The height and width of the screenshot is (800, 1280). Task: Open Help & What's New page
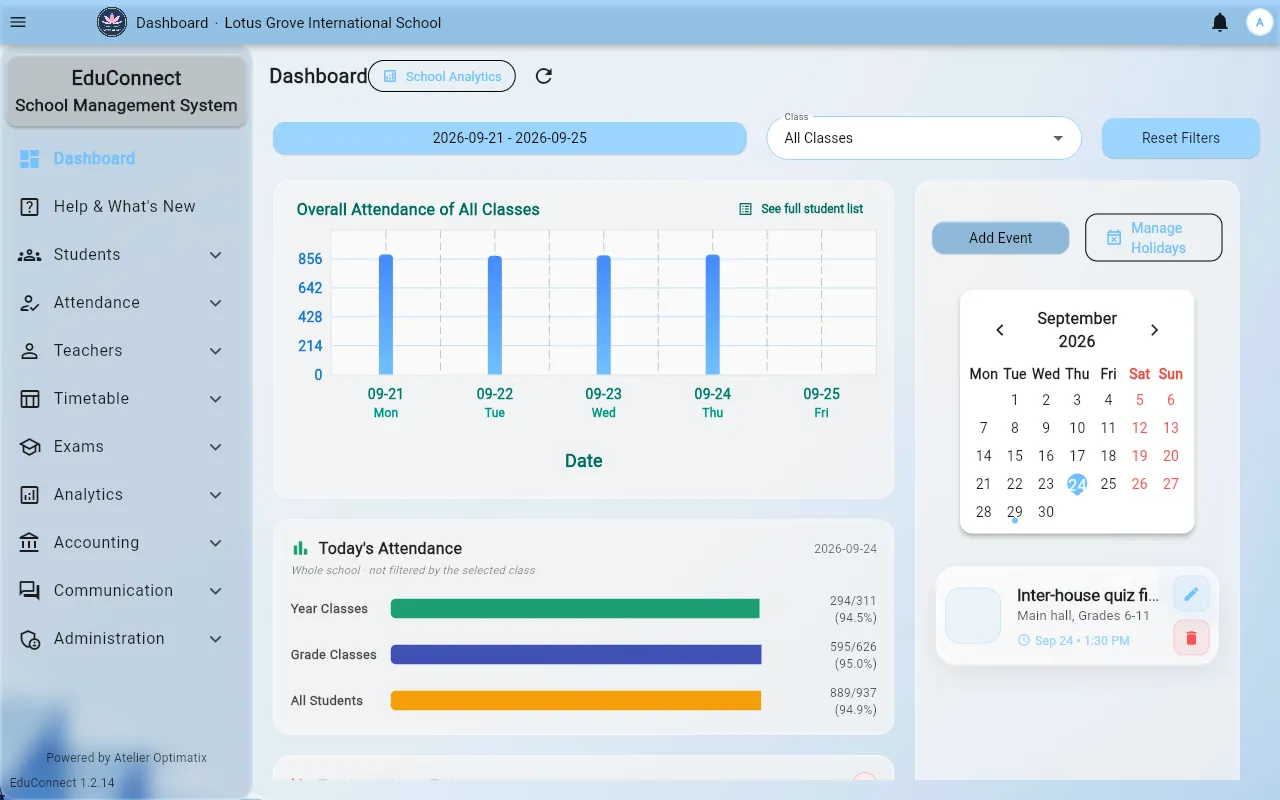[126, 207]
